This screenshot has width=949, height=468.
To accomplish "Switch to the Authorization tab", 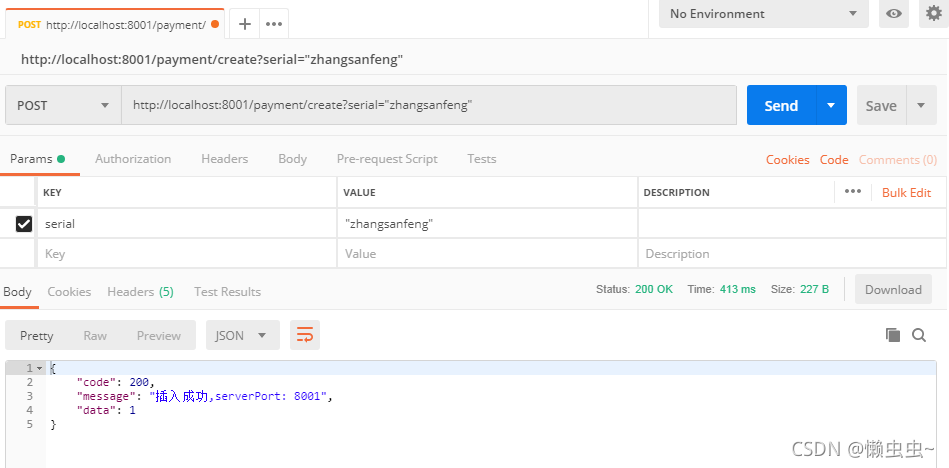I will click(x=133, y=159).
